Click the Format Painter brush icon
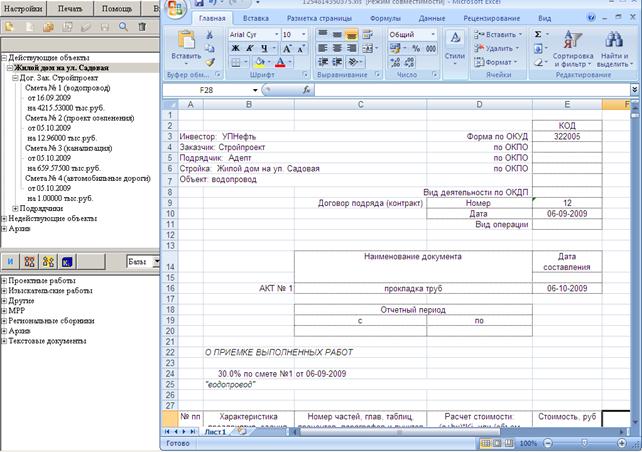The height and width of the screenshot is (452, 642). click(x=210, y=62)
